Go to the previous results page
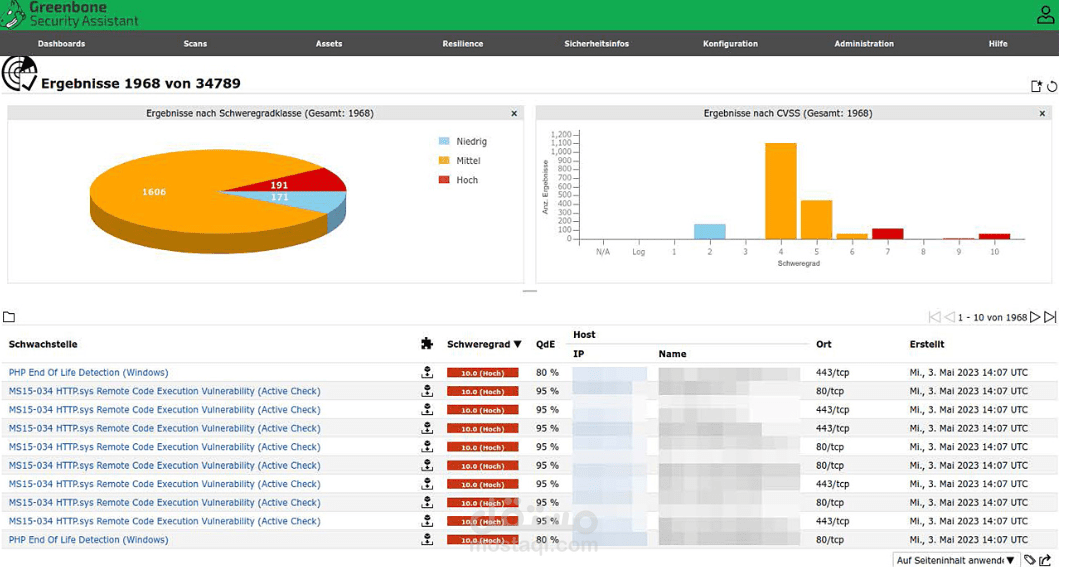 [949, 317]
